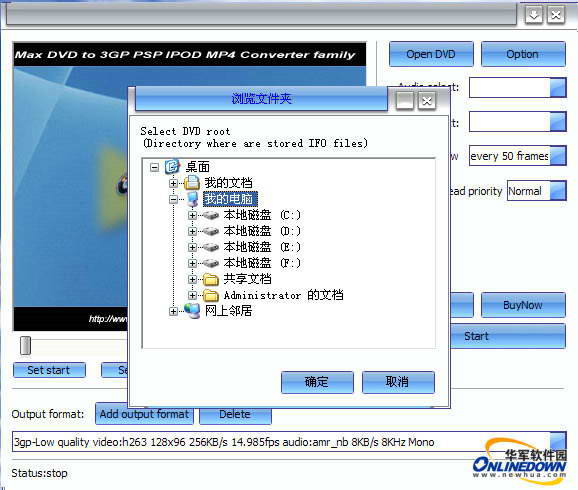Click the desktop icon beside 桌面

172,167
